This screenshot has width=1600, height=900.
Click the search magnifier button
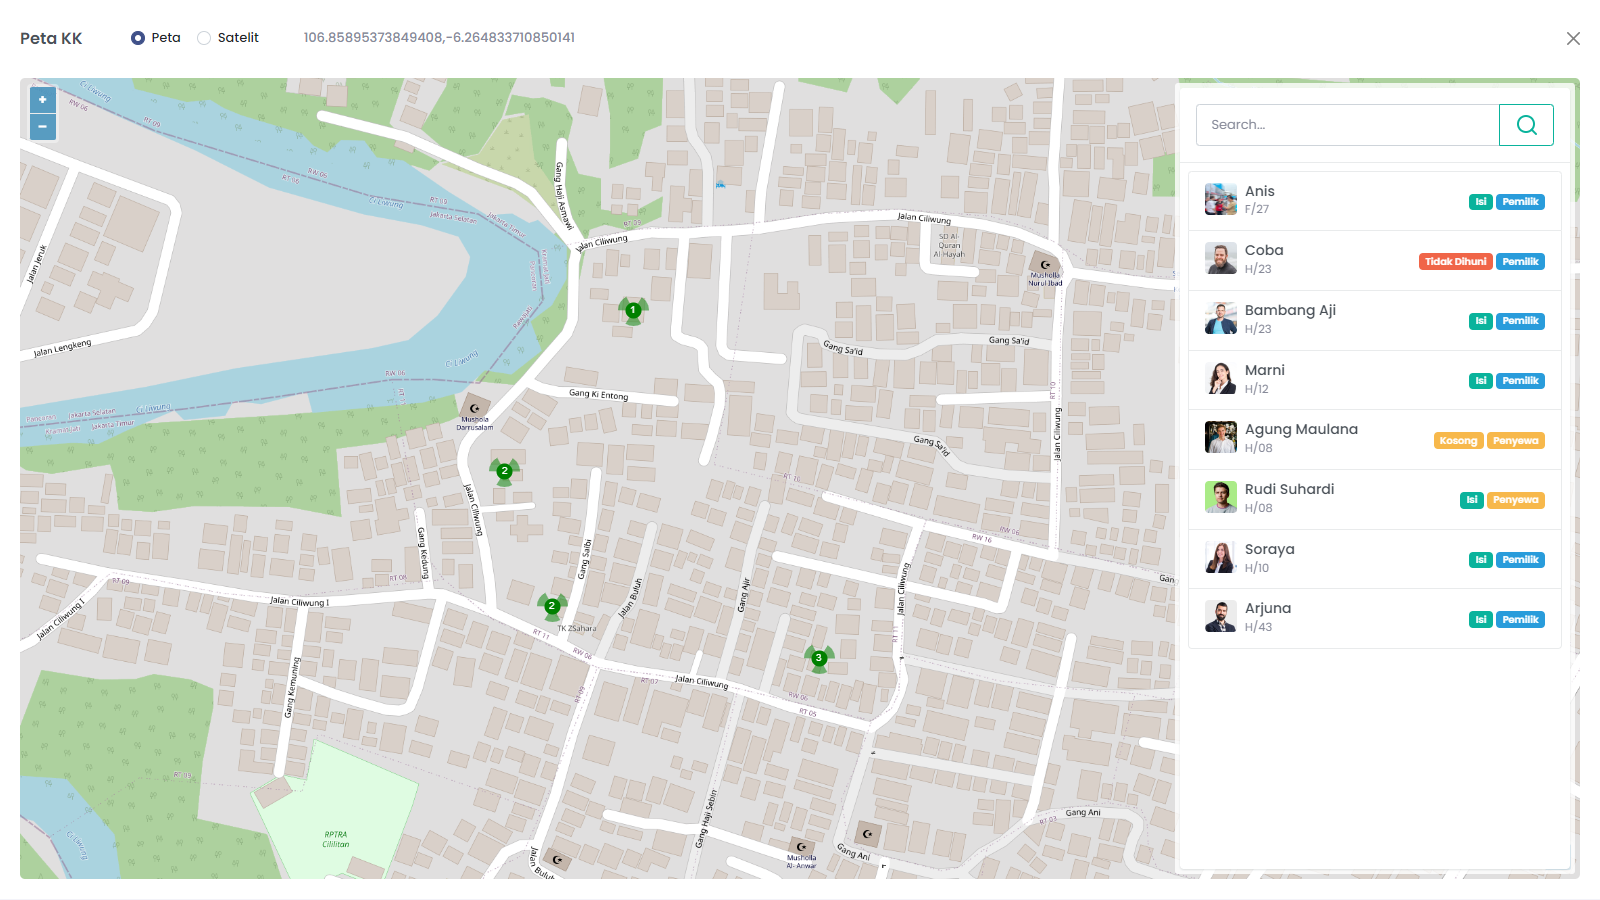coord(1526,125)
